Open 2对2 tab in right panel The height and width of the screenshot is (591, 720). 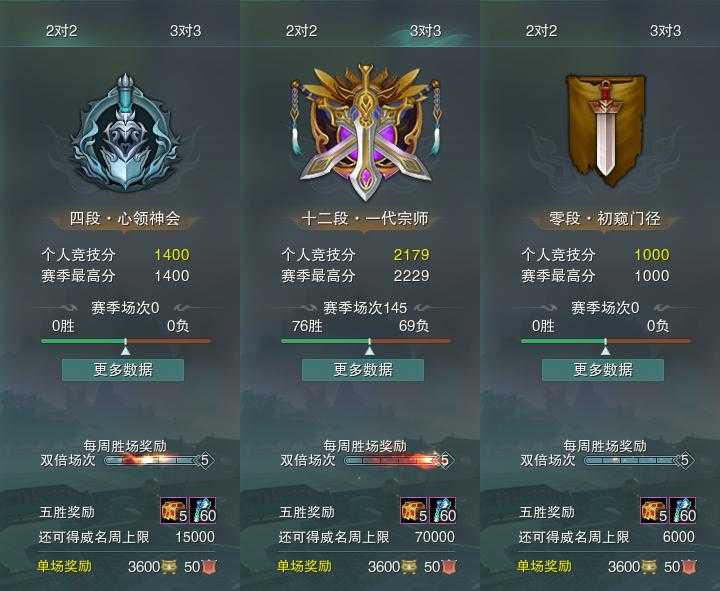click(541, 31)
